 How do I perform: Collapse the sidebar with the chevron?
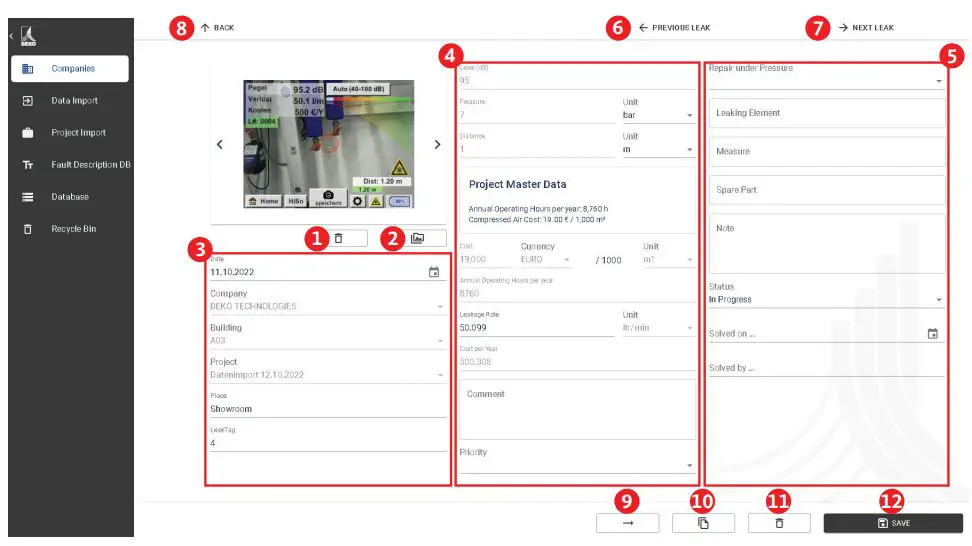pyautogui.click(x=11, y=37)
